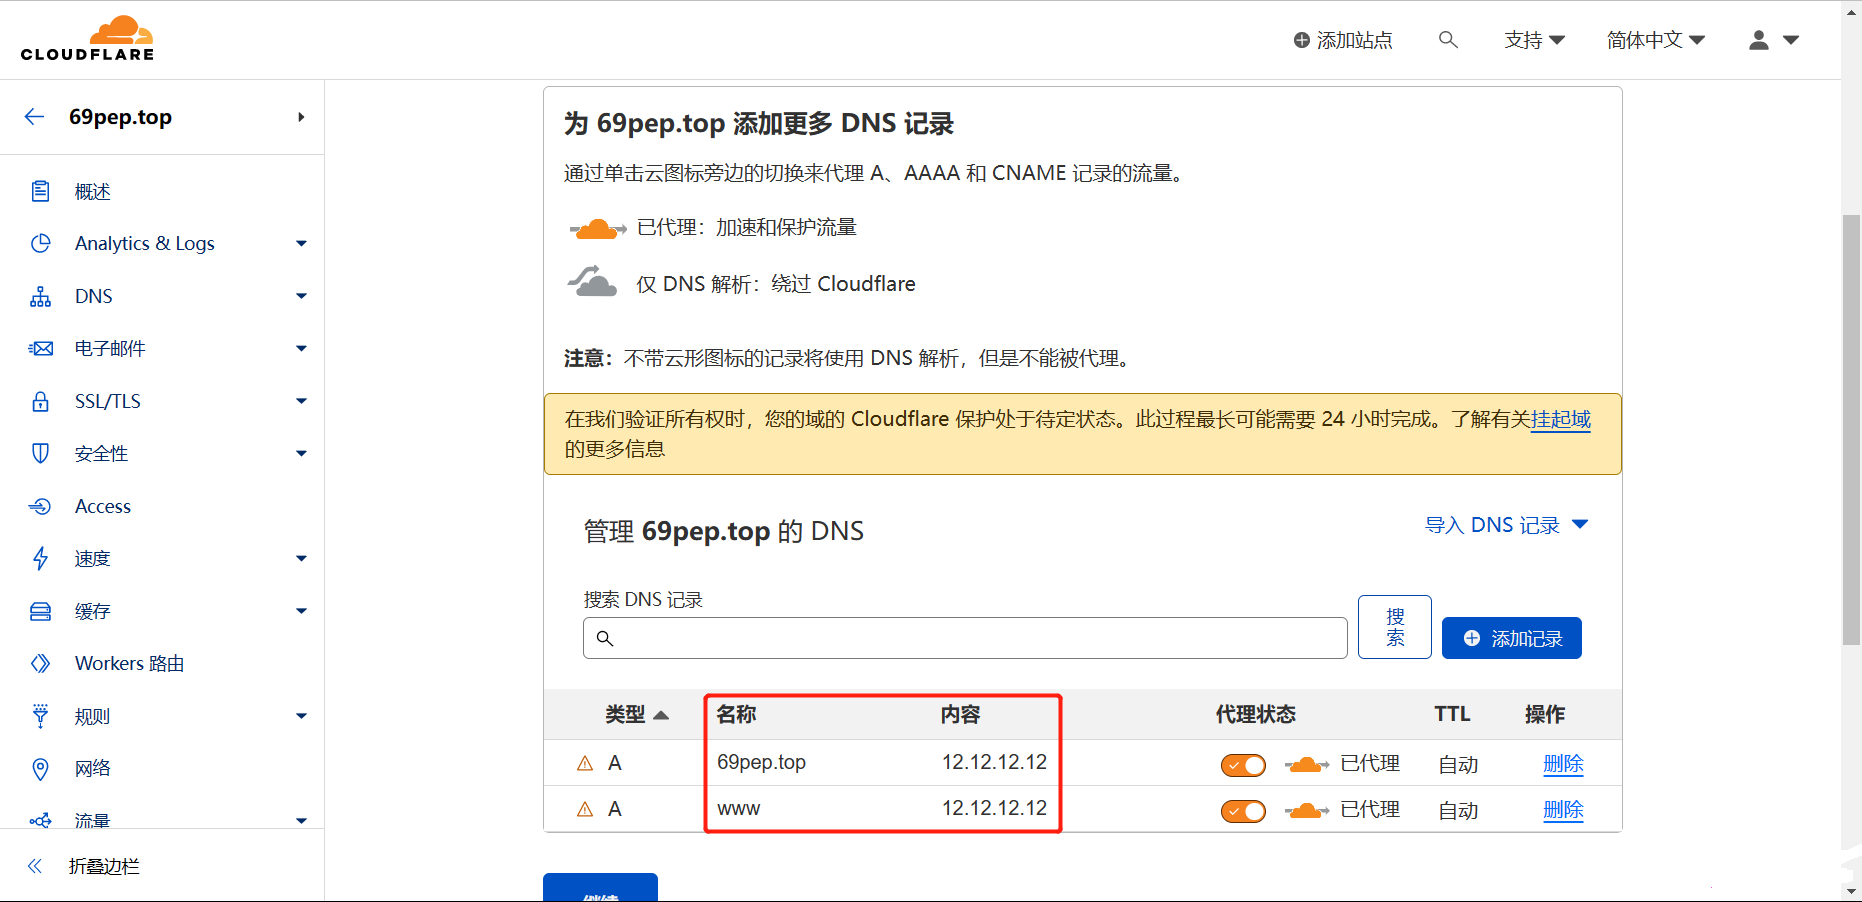This screenshot has height=902, width=1862.
Task: Open the 导入 DNS 记录 dropdown
Action: point(1506,525)
